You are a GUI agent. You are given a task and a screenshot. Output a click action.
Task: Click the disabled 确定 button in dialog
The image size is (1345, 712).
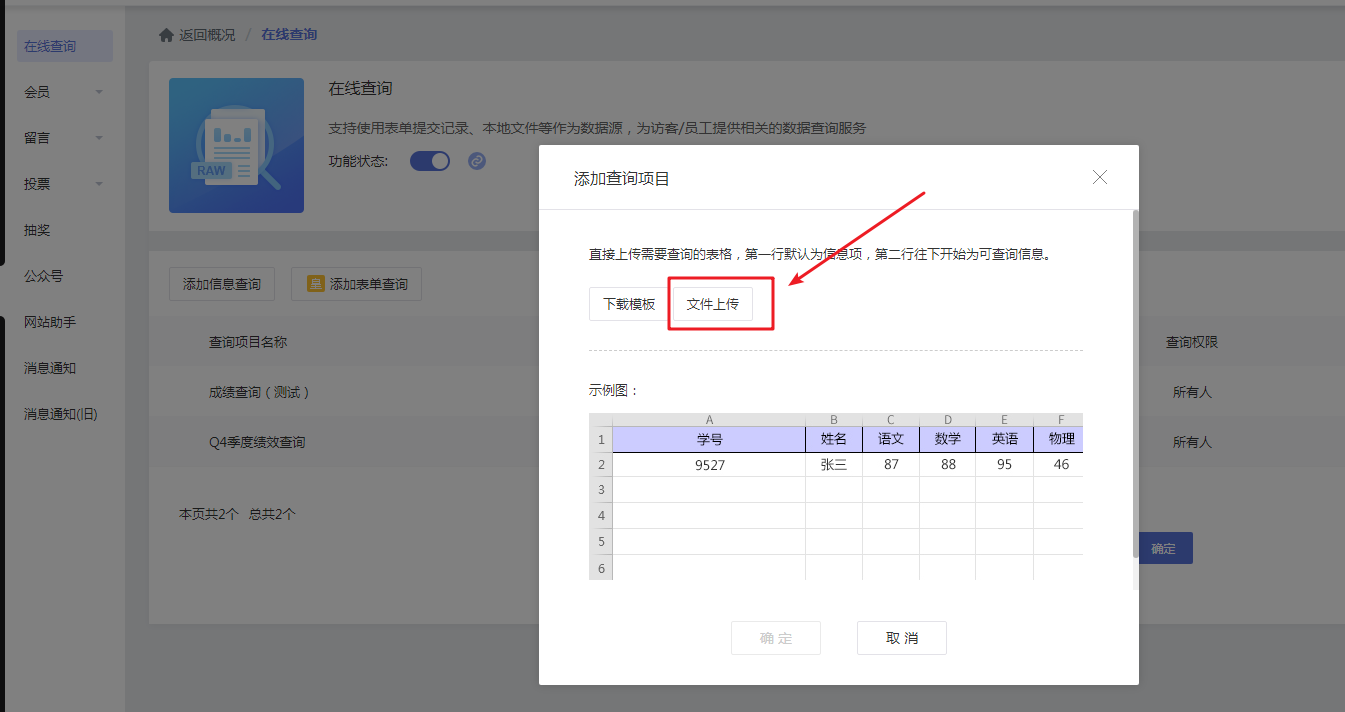776,638
